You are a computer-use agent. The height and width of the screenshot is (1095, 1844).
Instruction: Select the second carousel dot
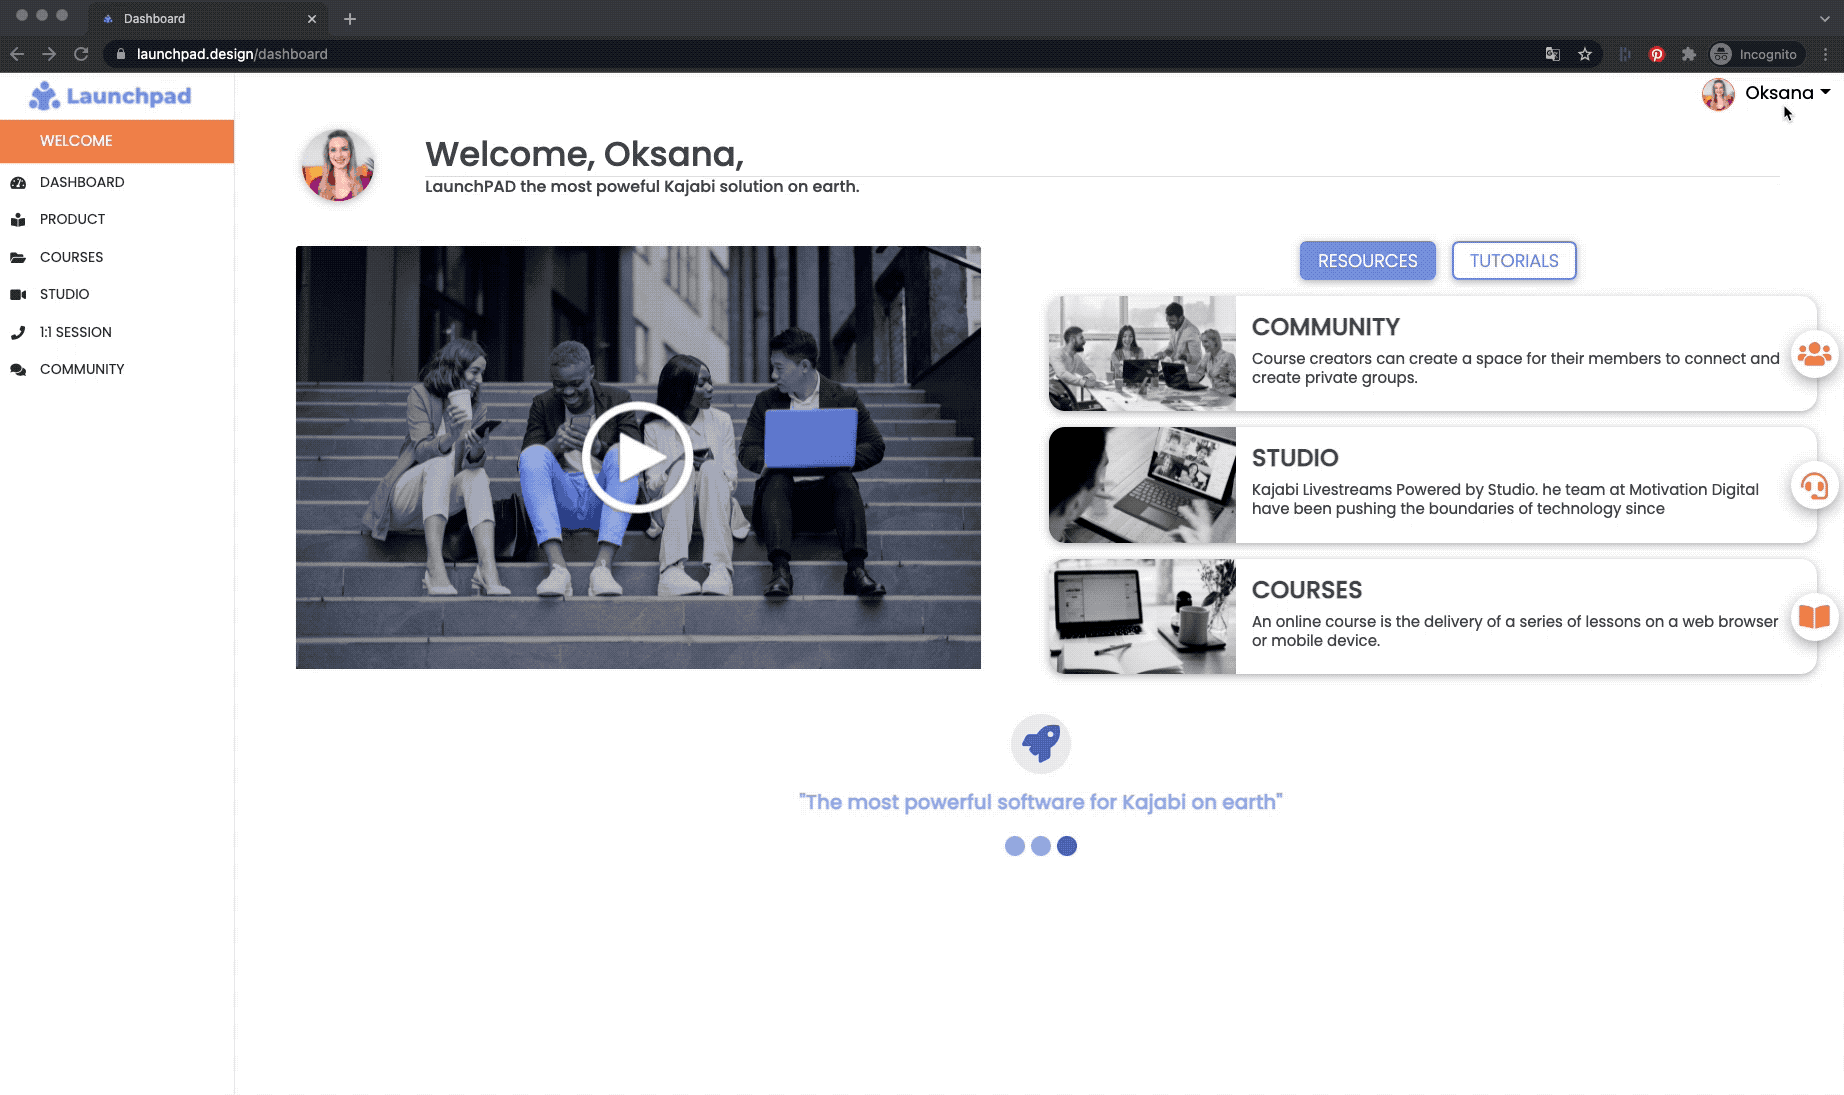[x=1041, y=846]
